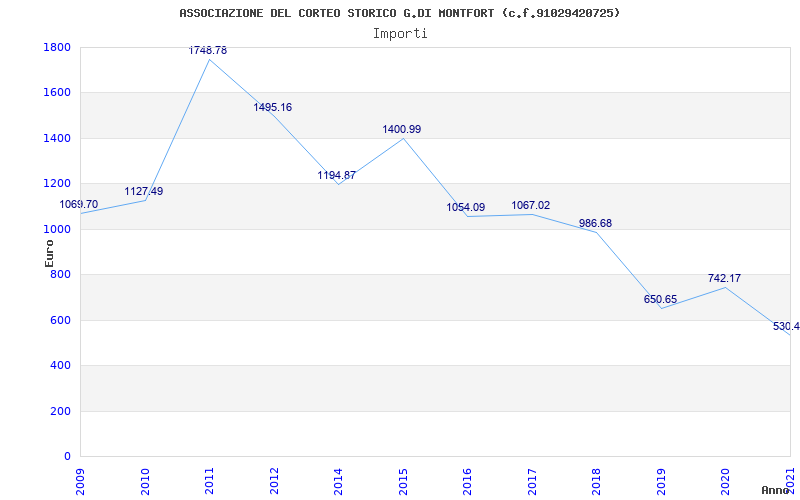
Task: Select the last data label 530.4
Action: tap(786, 327)
